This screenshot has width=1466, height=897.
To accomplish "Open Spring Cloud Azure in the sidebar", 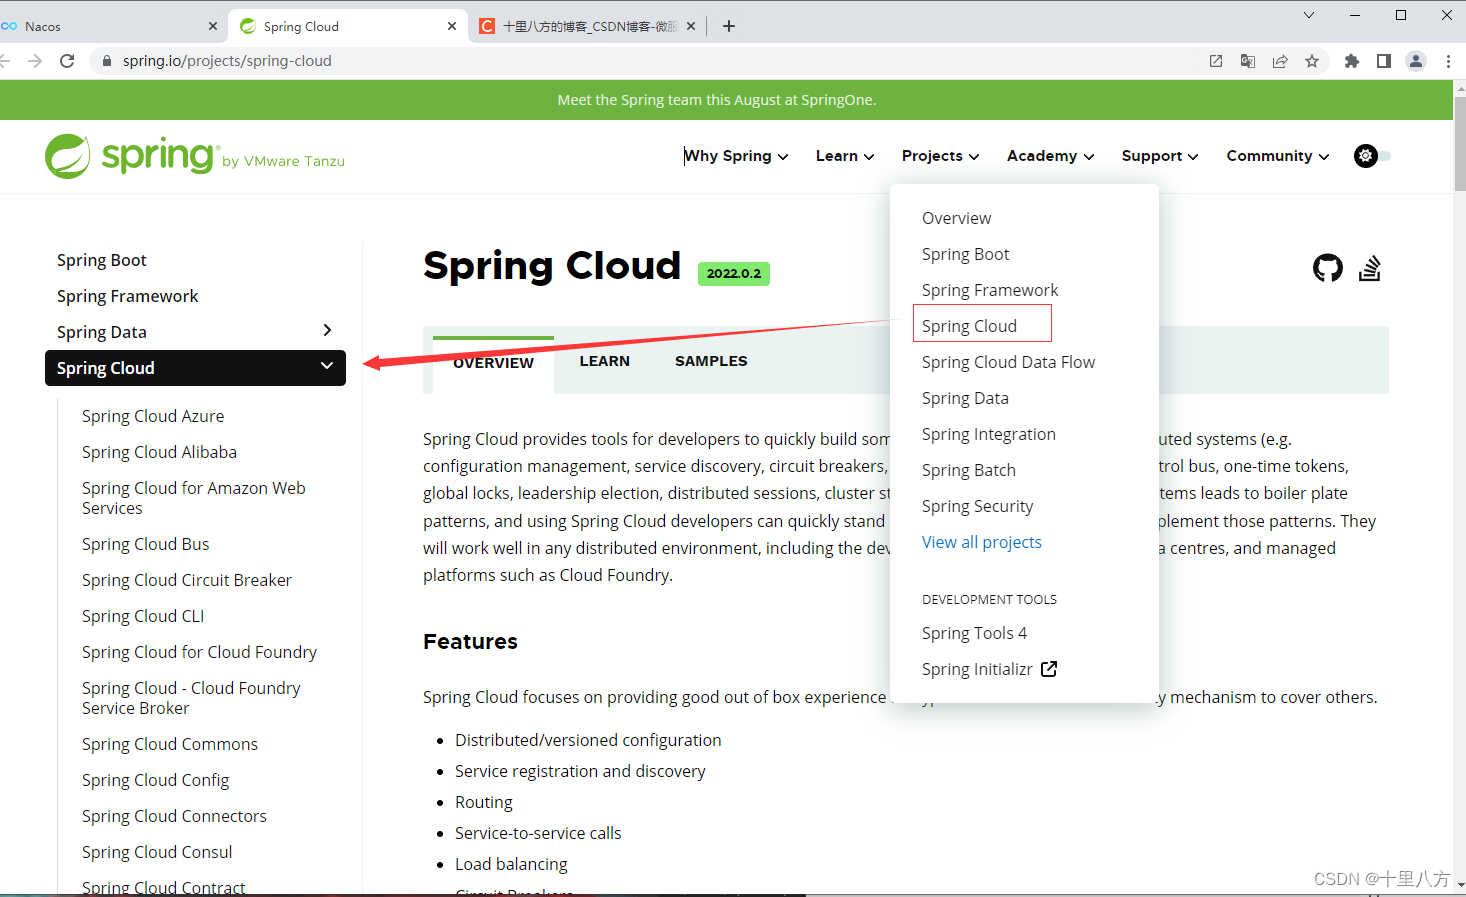I will 153,416.
